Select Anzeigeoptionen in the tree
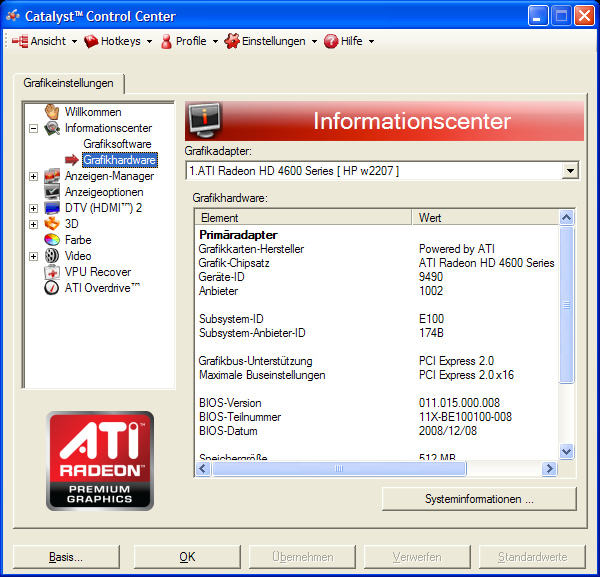 [104, 192]
